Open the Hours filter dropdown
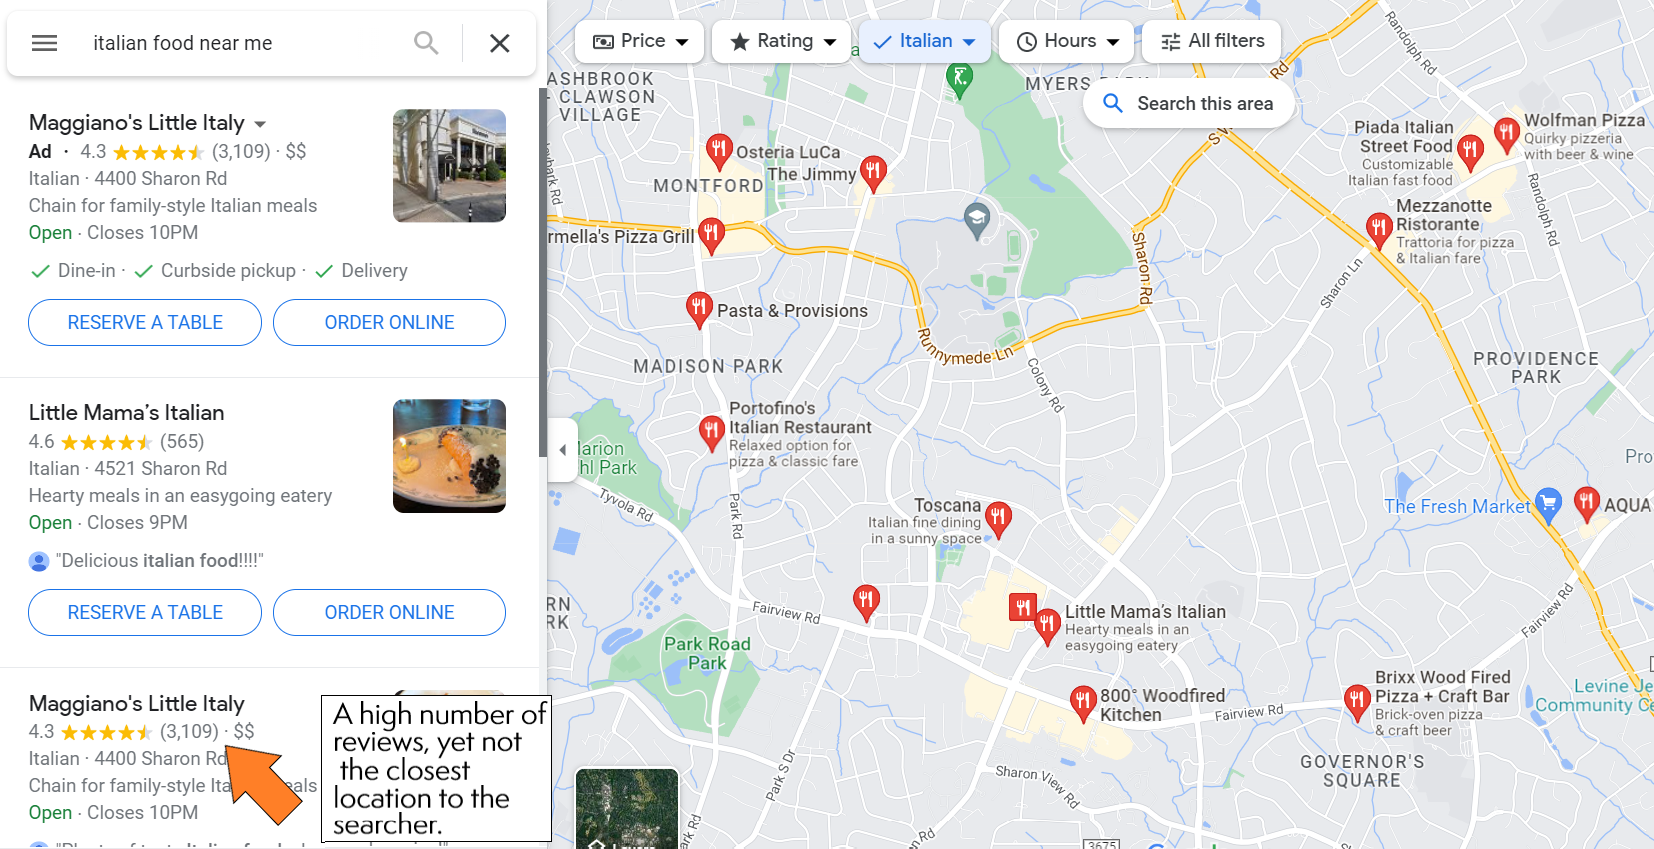This screenshot has width=1654, height=849. click(1067, 41)
